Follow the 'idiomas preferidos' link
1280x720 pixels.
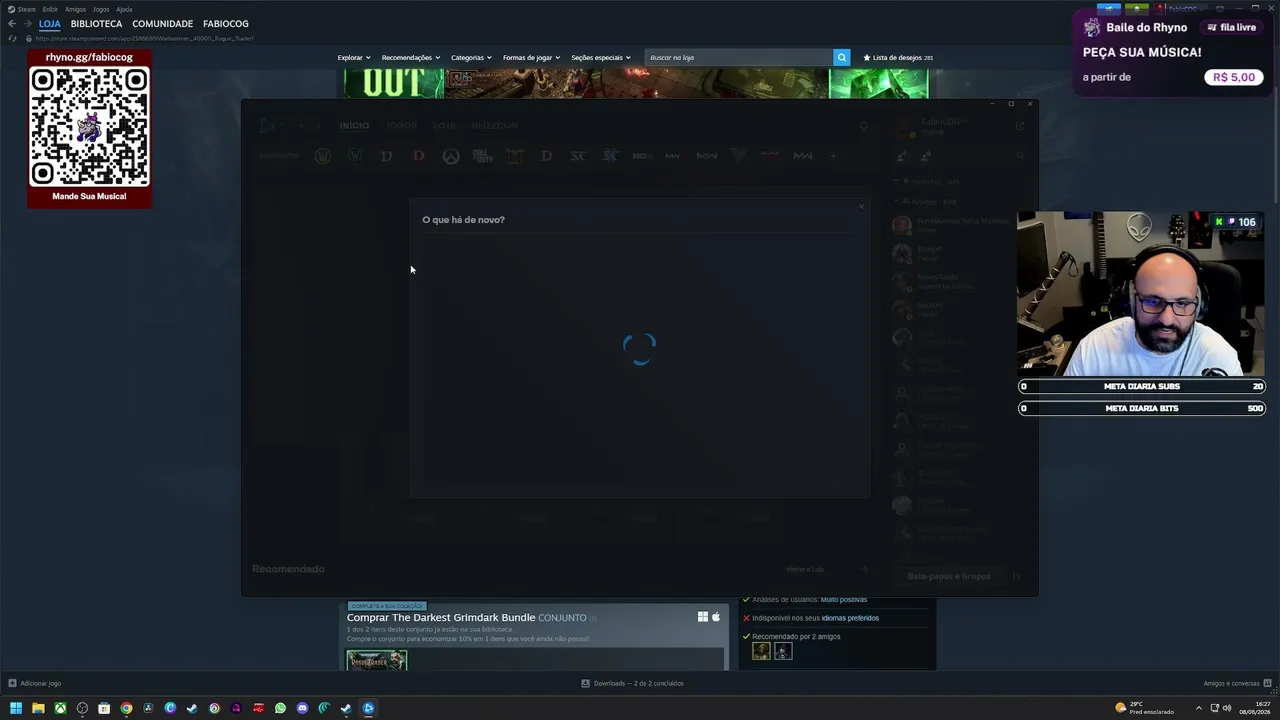click(x=850, y=618)
